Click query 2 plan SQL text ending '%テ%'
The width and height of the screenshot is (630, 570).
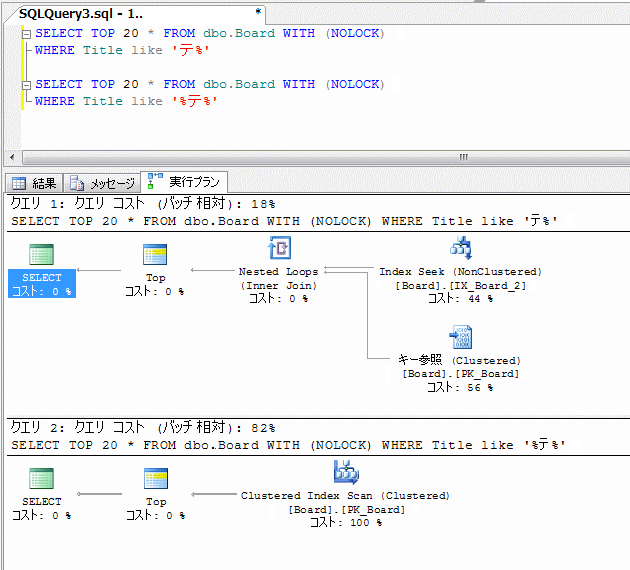[x=288, y=445]
